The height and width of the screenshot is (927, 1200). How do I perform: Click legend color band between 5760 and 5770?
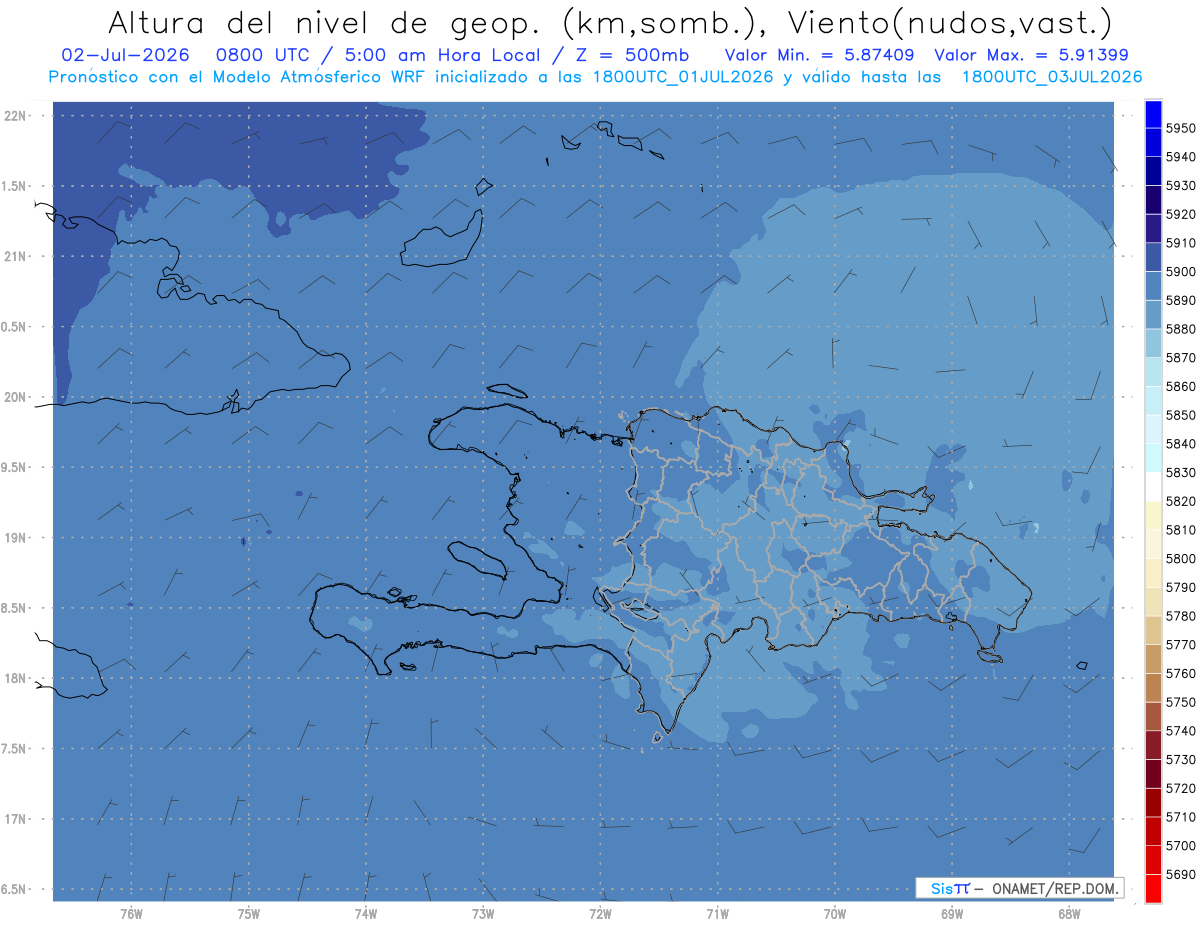pyautogui.click(x=1152, y=659)
